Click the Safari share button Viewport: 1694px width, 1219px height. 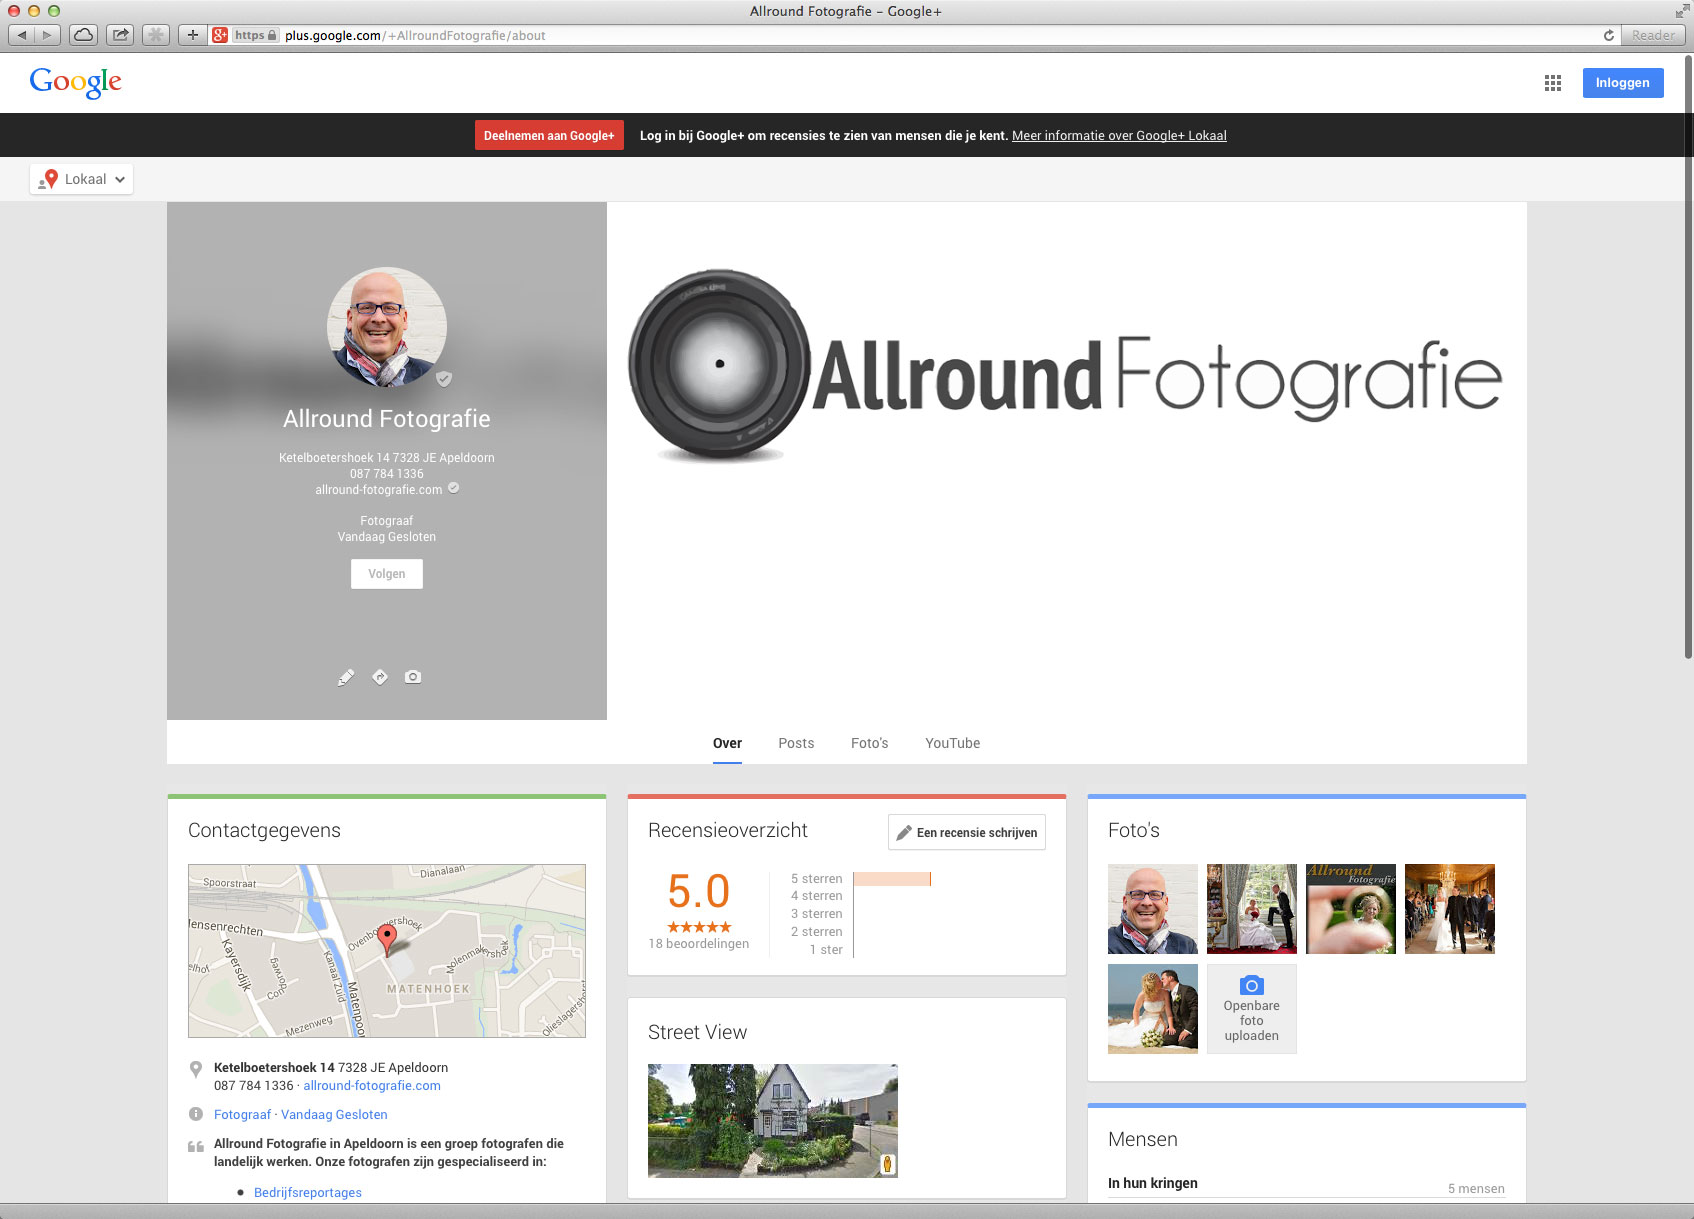(x=120, y=35)
